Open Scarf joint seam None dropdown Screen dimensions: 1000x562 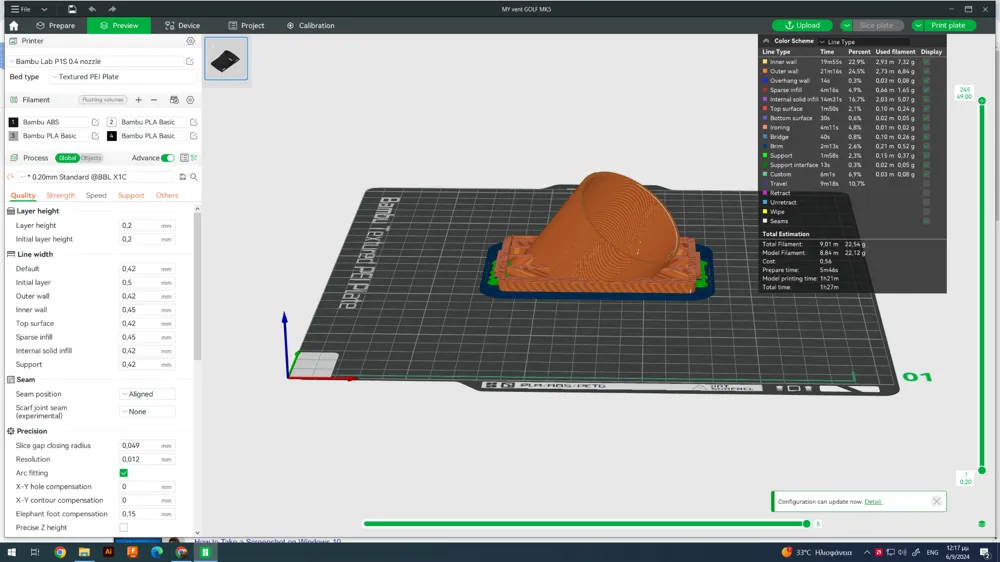147,411
